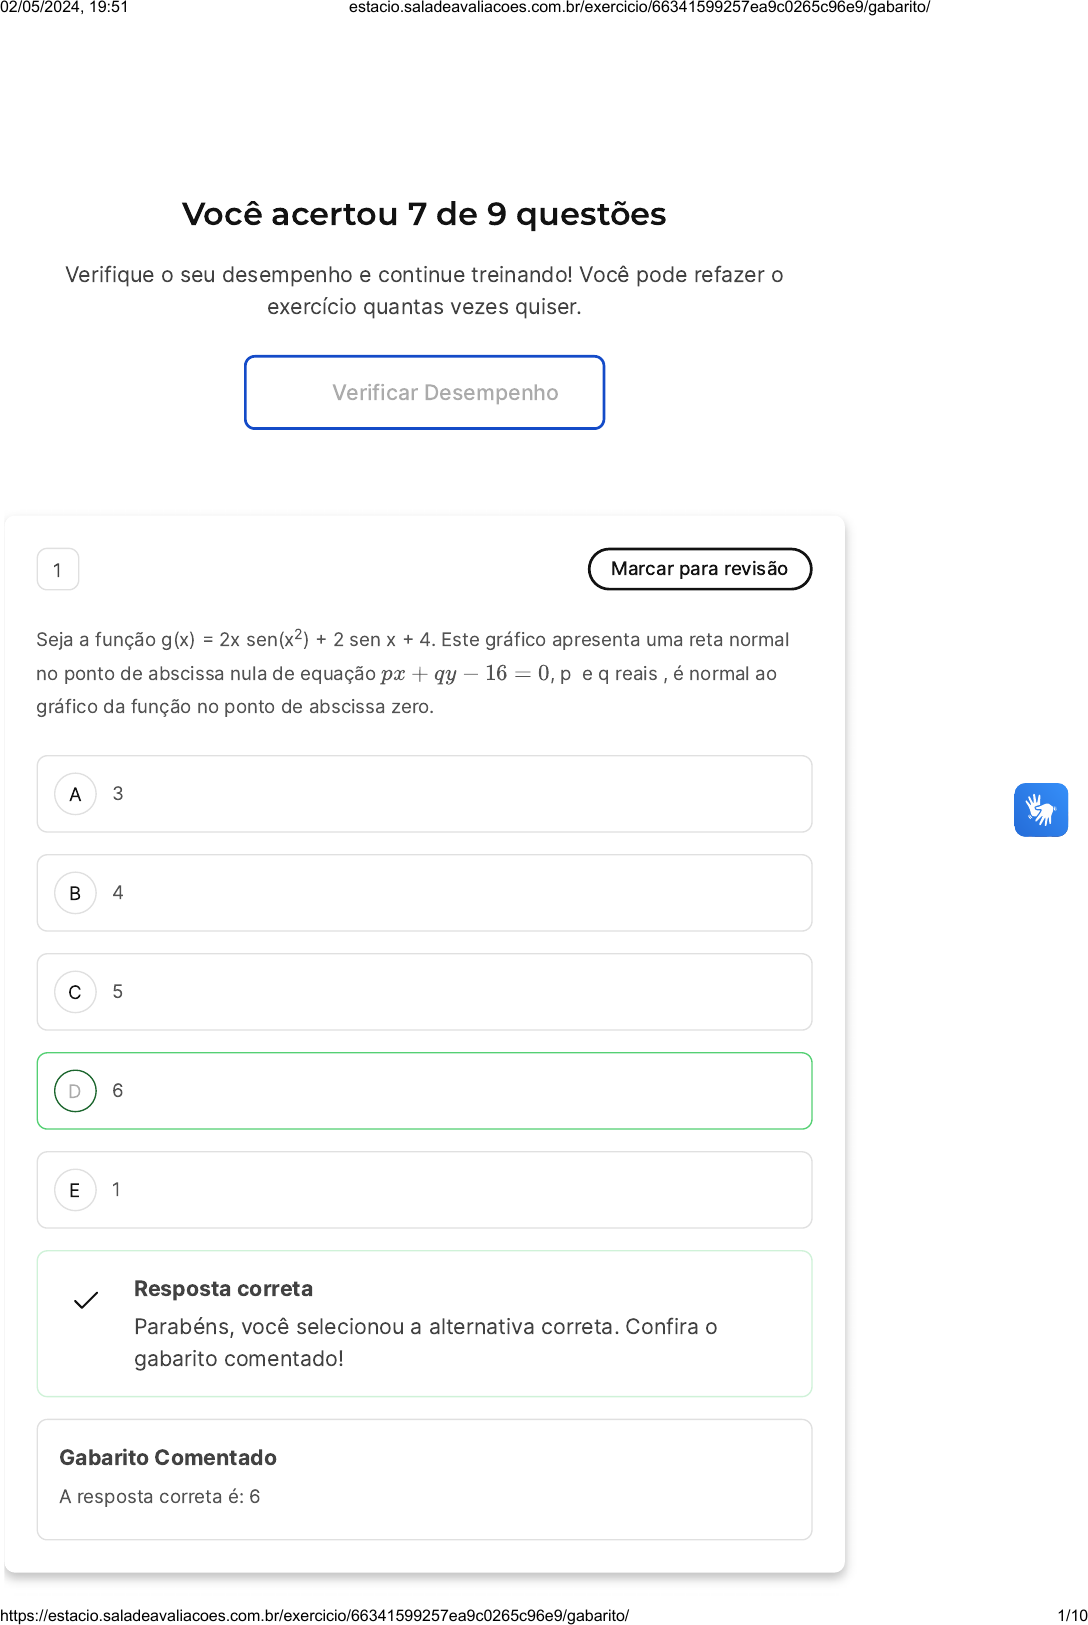Click the Verificar Desempenho button
This screenshot has height=1625, width=1088.
coord(424,393)
